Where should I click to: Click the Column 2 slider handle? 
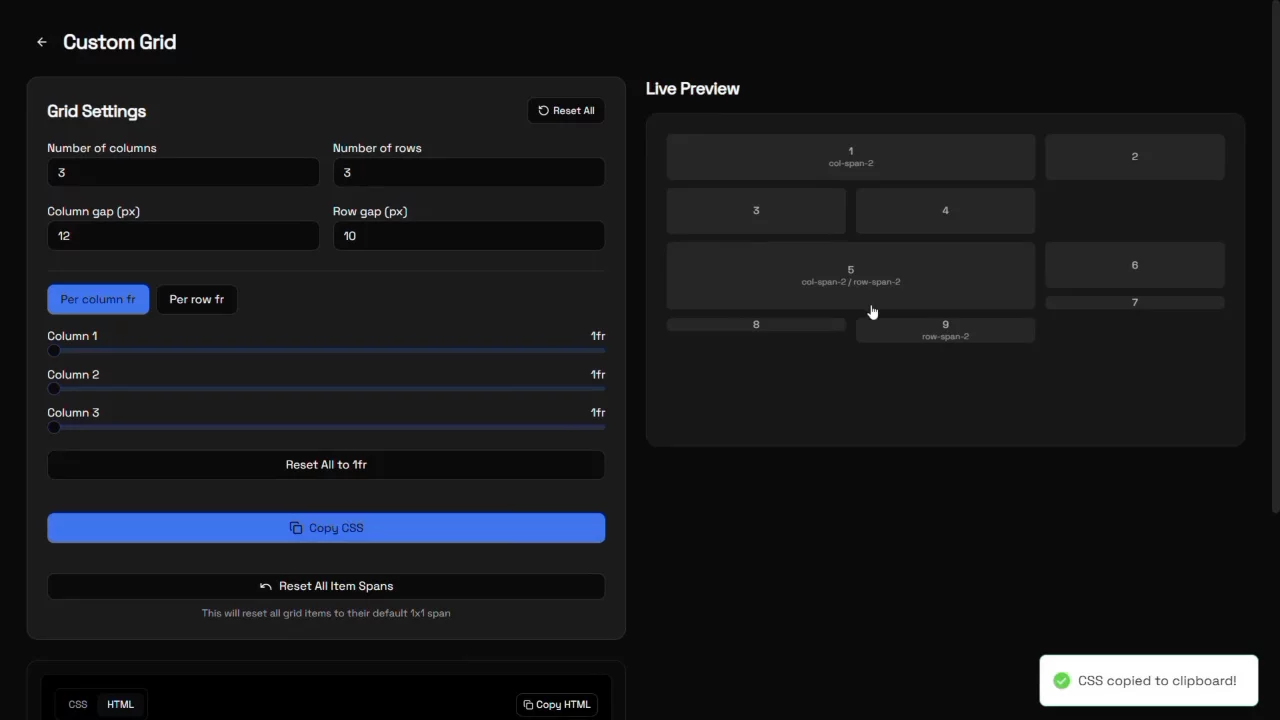point(54,389)
